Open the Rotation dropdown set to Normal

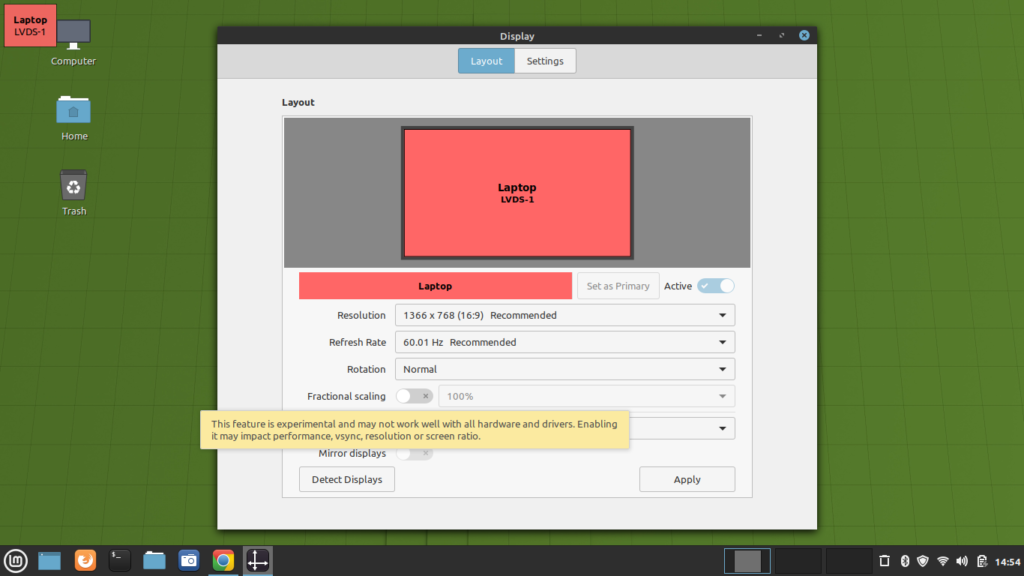tap(565, 369)
